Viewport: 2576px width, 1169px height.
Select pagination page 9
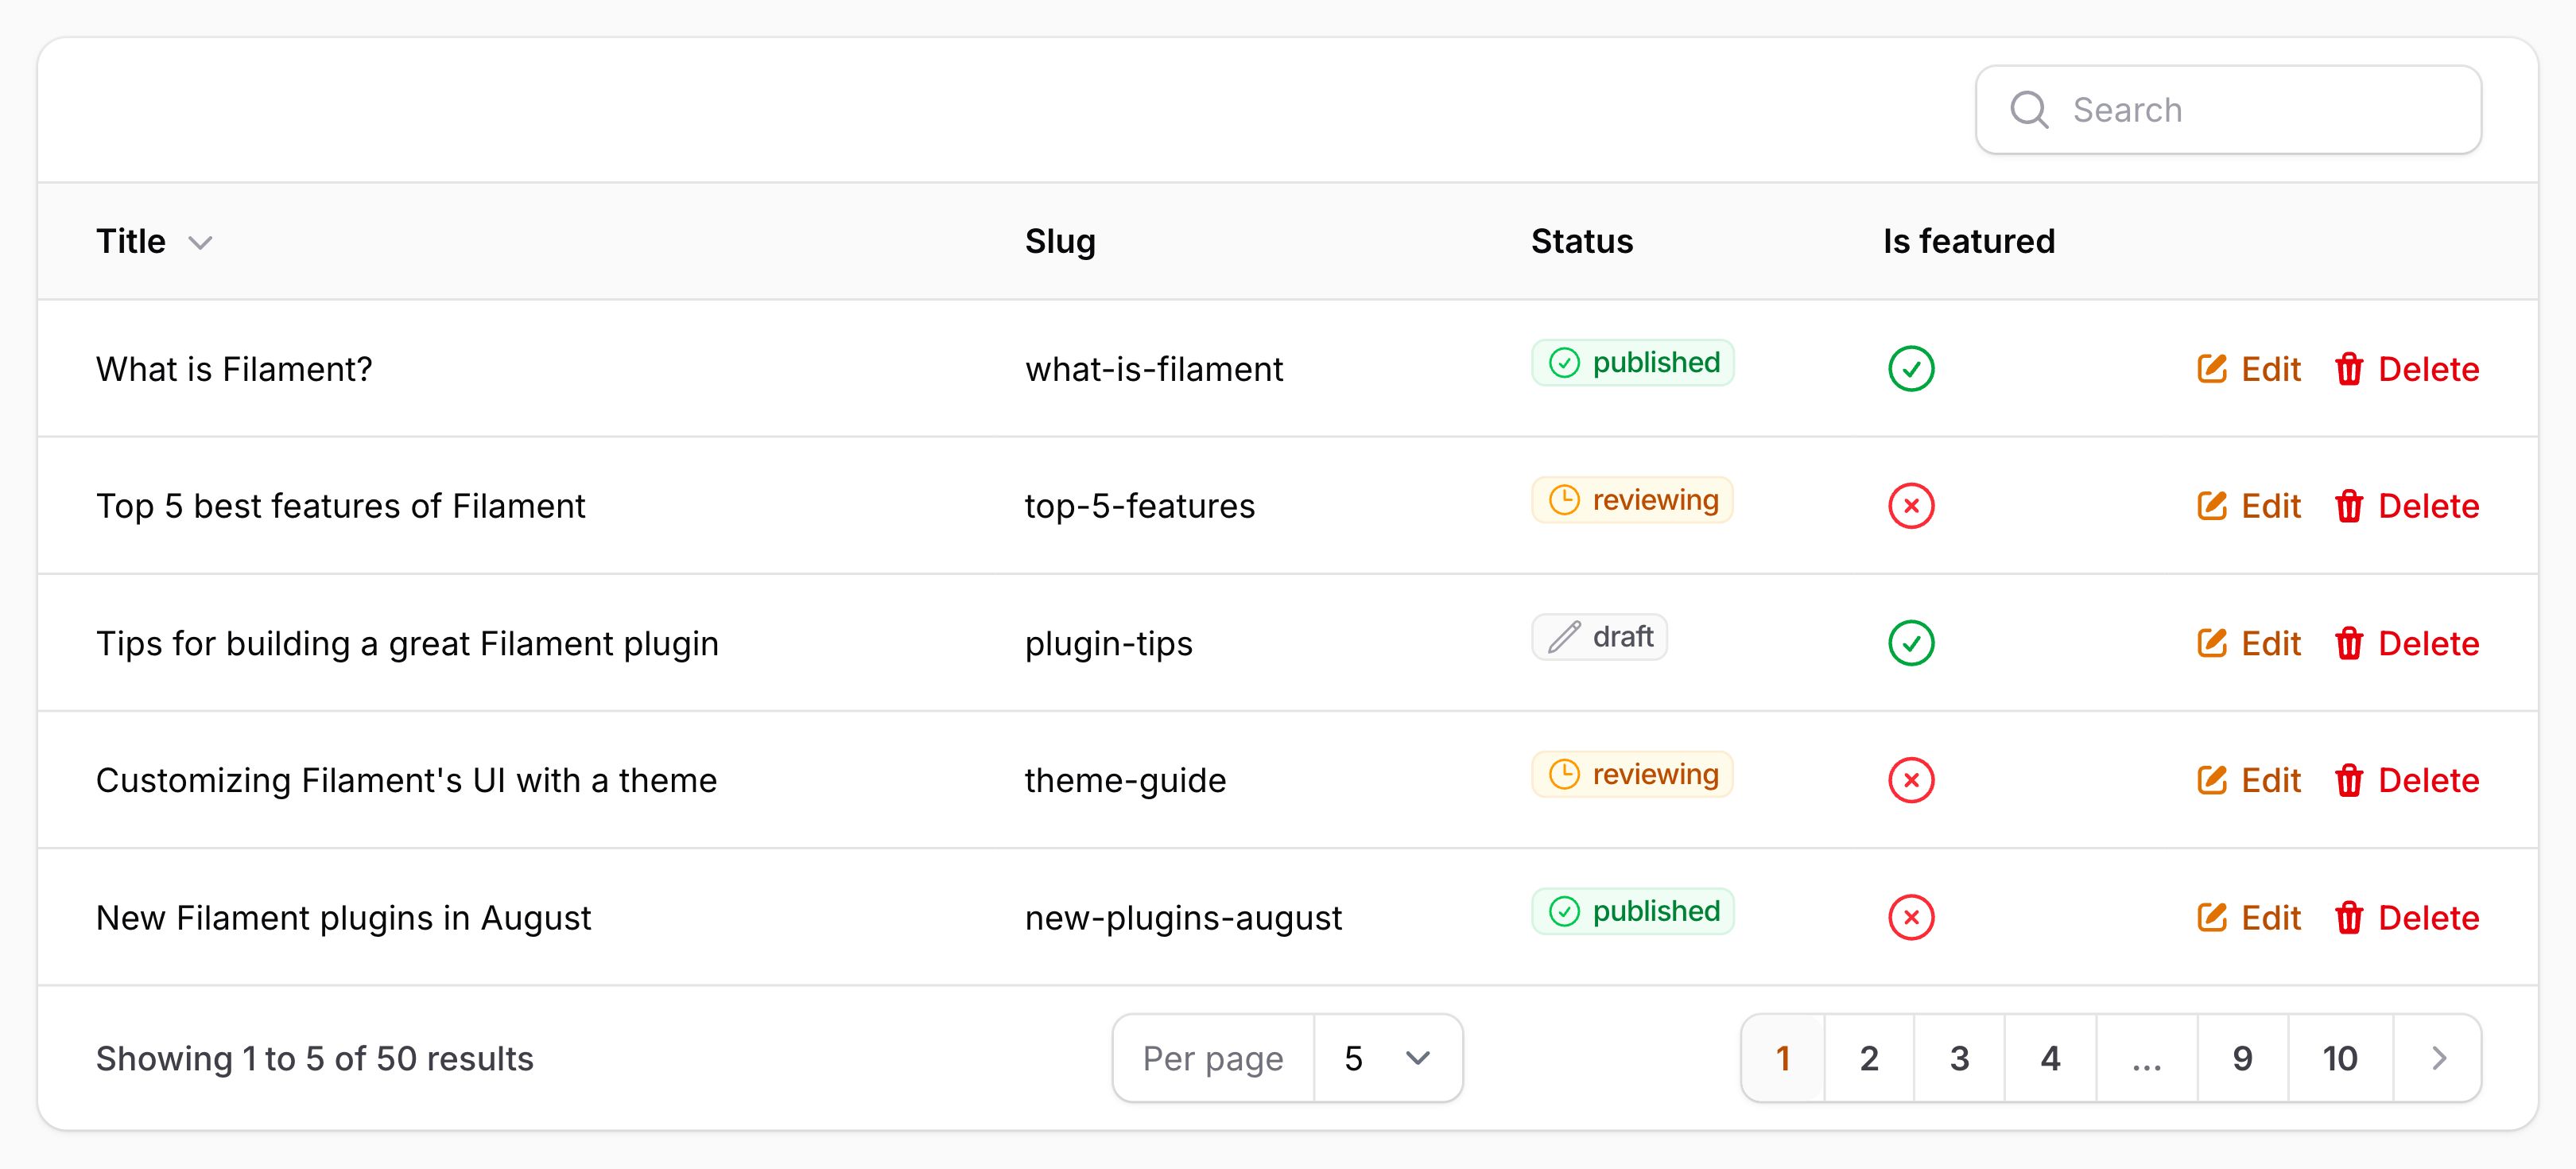2242,1058
